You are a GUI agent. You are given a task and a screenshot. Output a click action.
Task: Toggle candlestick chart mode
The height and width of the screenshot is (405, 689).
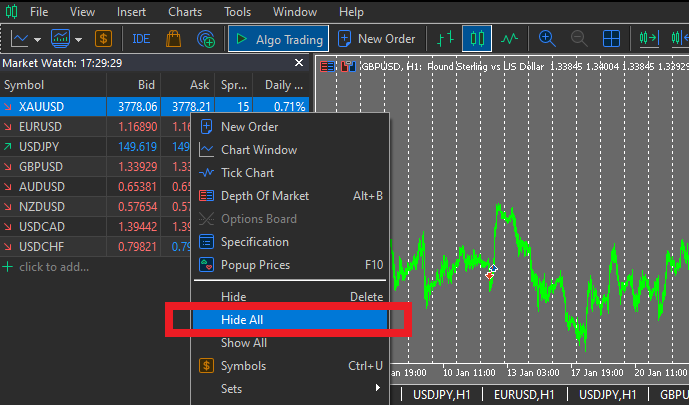pyautogui.click(x=477, y=39)
